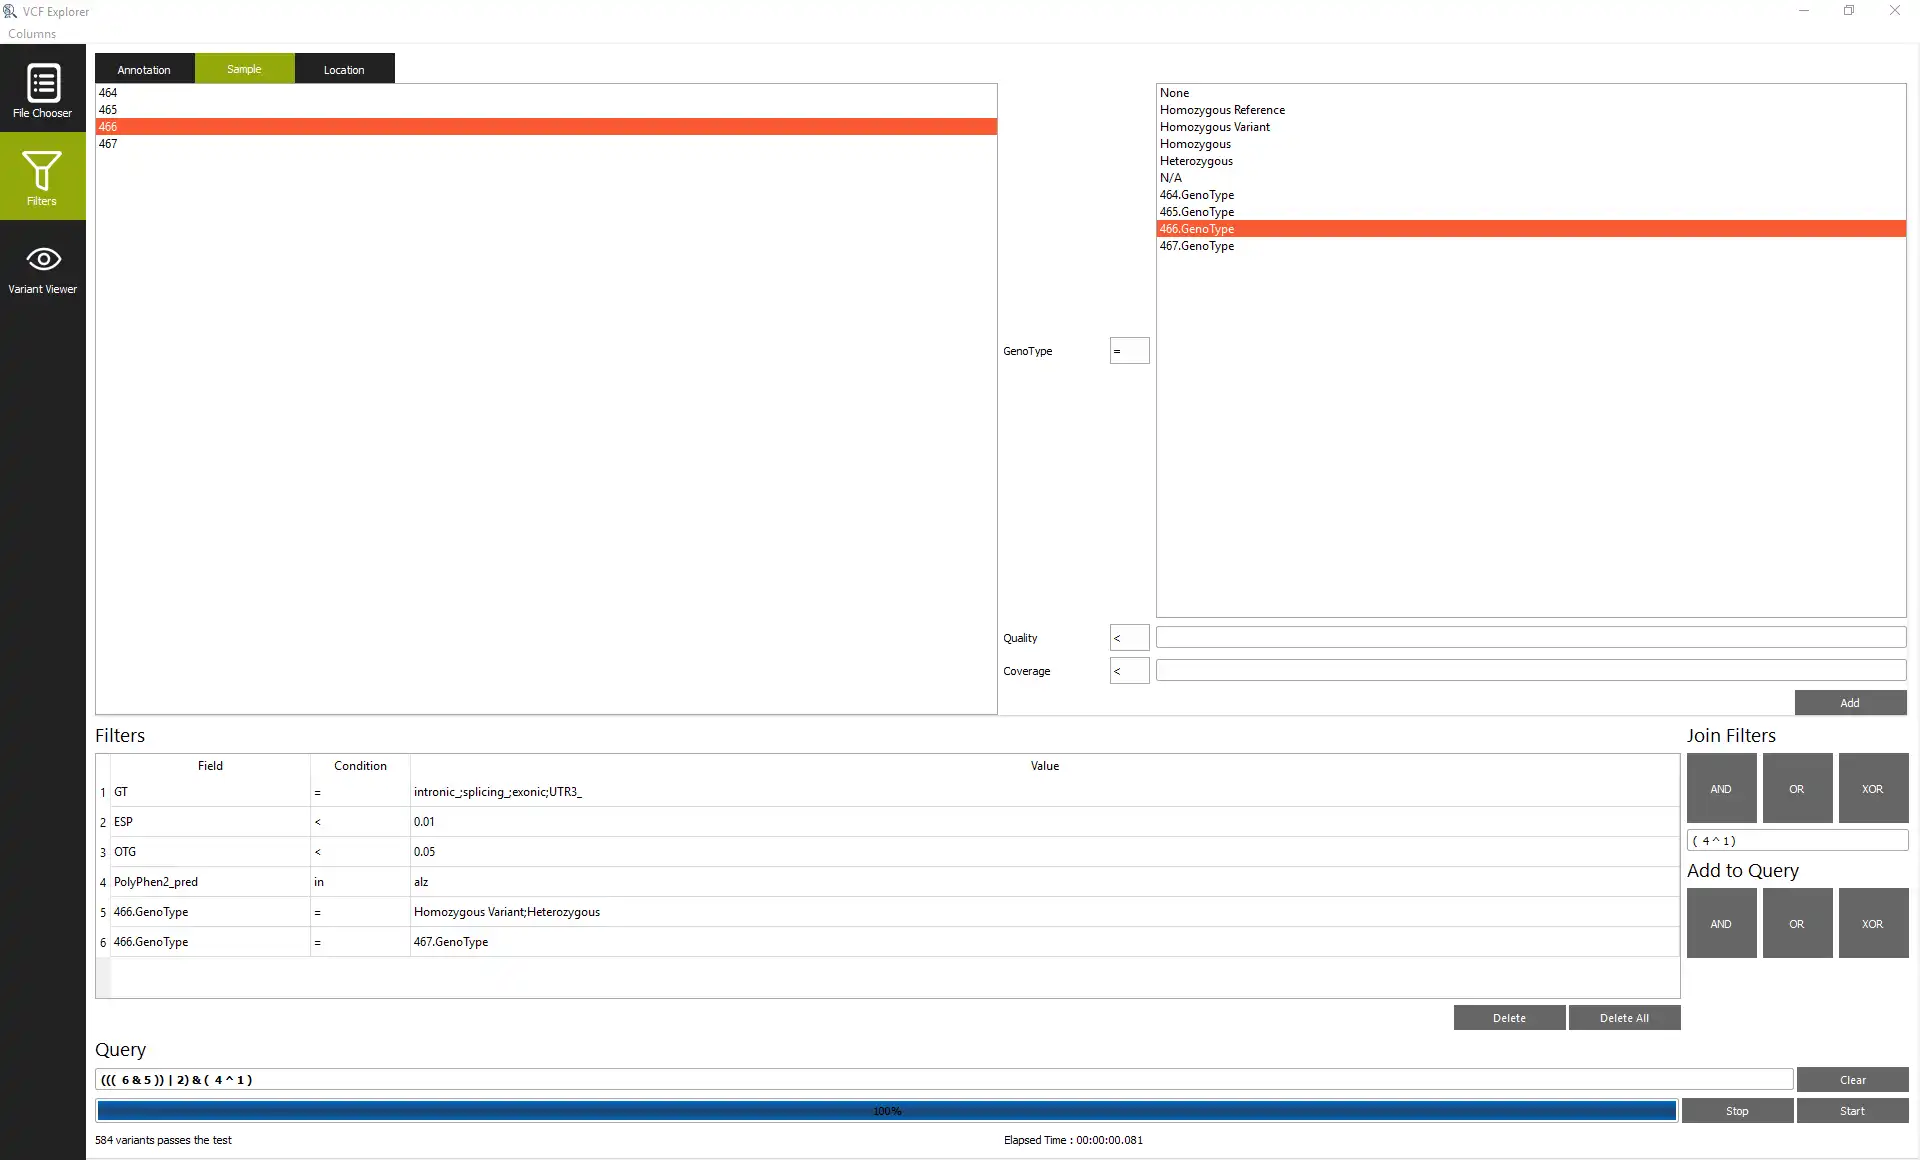The height and width of the screenshot is (1160, 1920).
Task: Select Heterozygous genotype option
Action: pyautogui.click(x=1196, y=160)
